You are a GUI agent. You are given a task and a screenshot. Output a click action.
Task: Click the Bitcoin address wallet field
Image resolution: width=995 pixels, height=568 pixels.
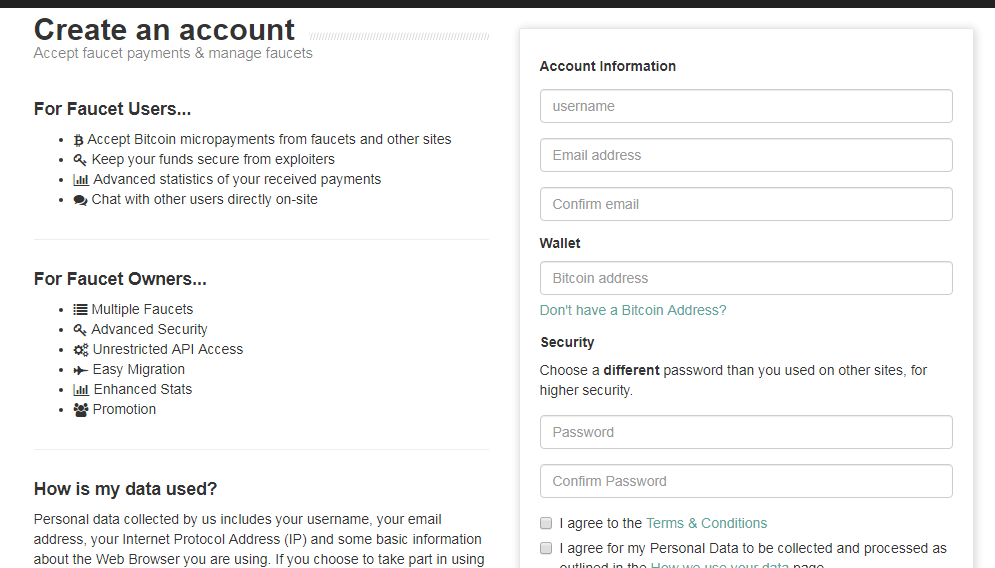(x=746, y=278)
